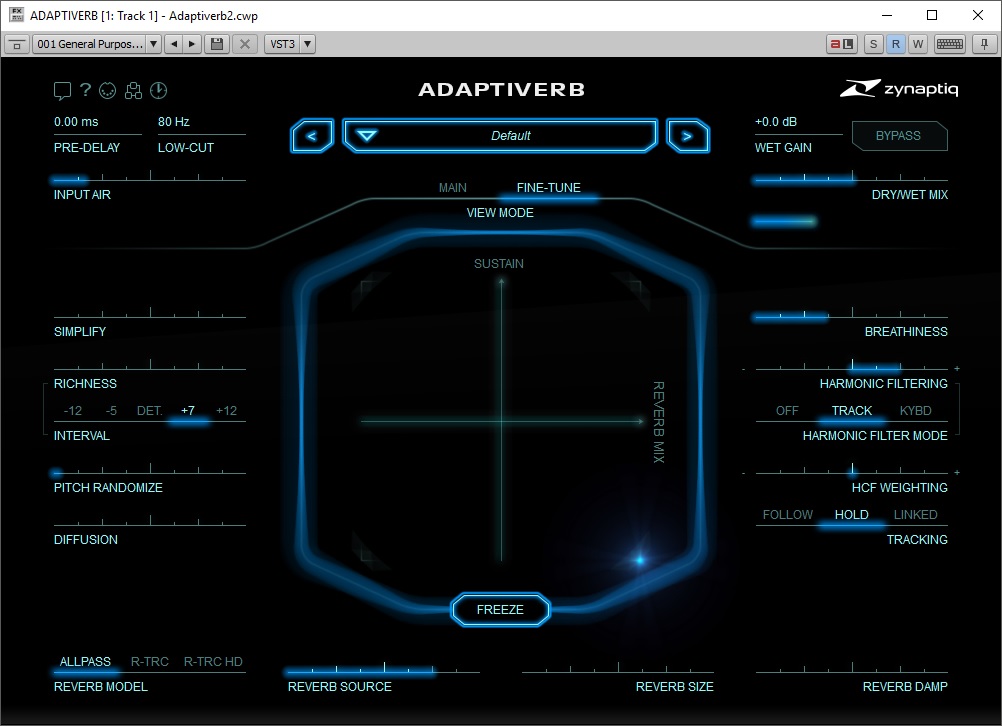Viewport: 1002px width, 726px height.
Task: Select R-TRC reverb model
Action: click(150, 662)
